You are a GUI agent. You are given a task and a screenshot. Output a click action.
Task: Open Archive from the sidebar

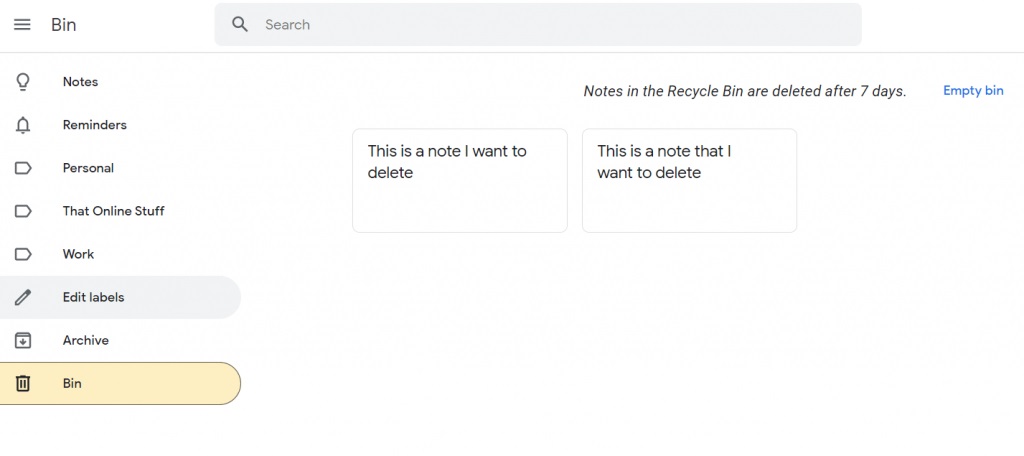point(85,340)
